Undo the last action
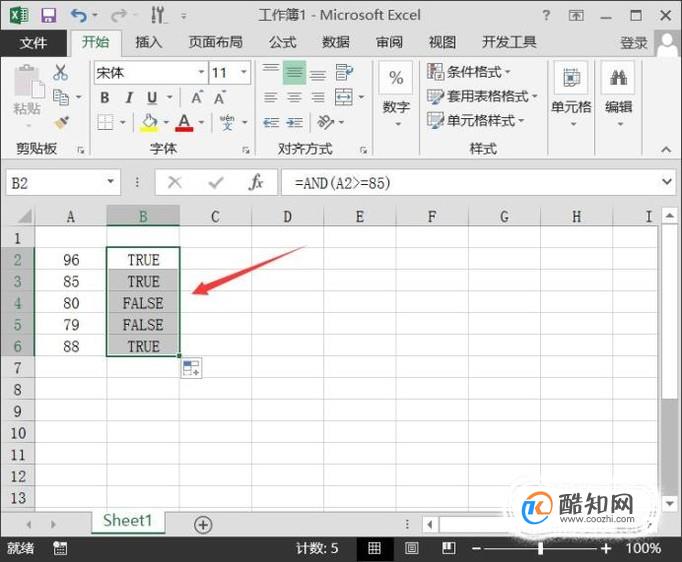Screen dimensions: 682x562 pyautogui.click(x=79, y=16)
